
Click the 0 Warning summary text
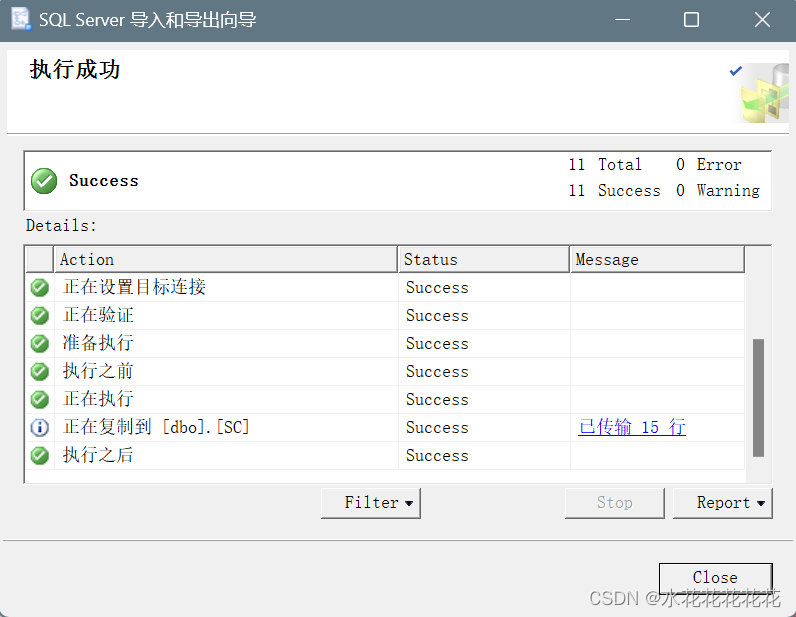click(x=718, y=190)
